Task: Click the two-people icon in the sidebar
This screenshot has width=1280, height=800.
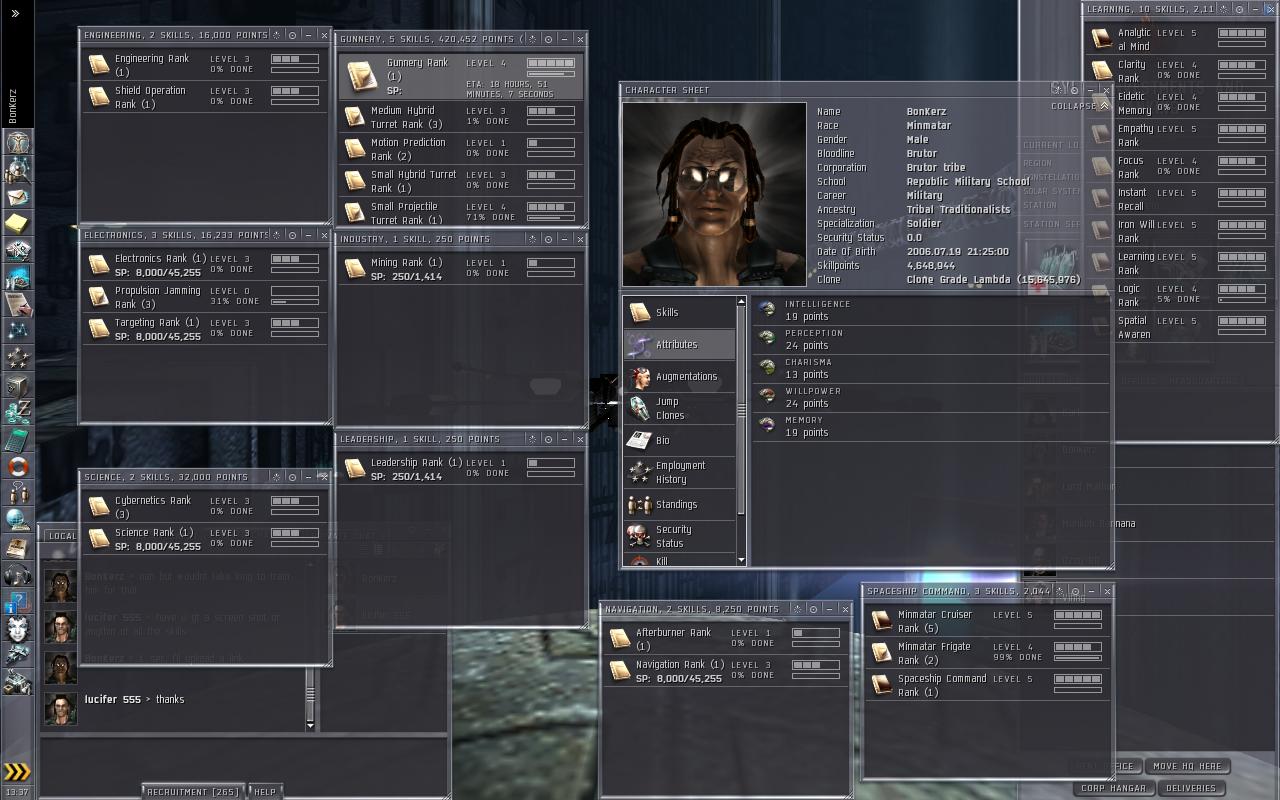Action: 18,493
